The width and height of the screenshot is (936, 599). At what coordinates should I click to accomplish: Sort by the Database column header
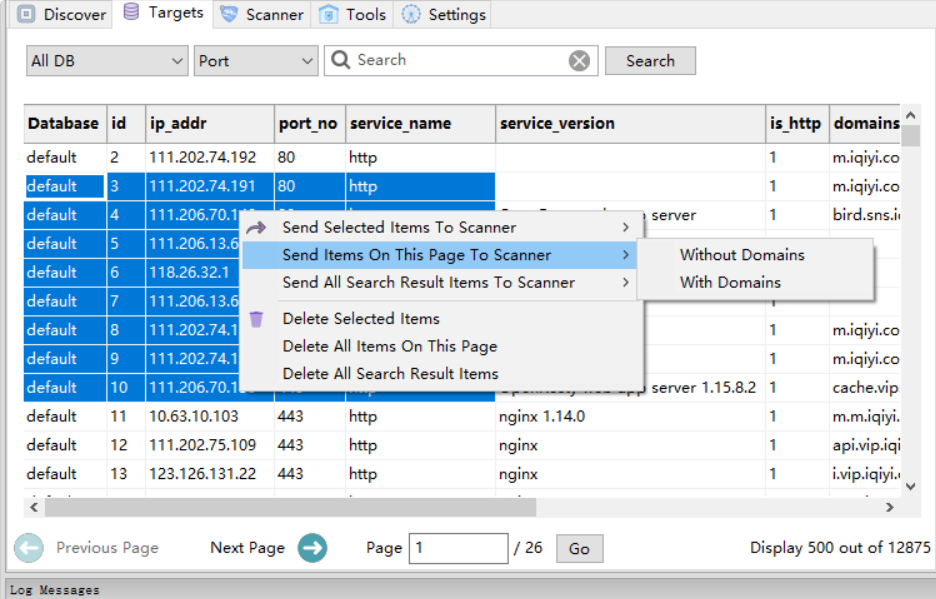click(64, 124)
